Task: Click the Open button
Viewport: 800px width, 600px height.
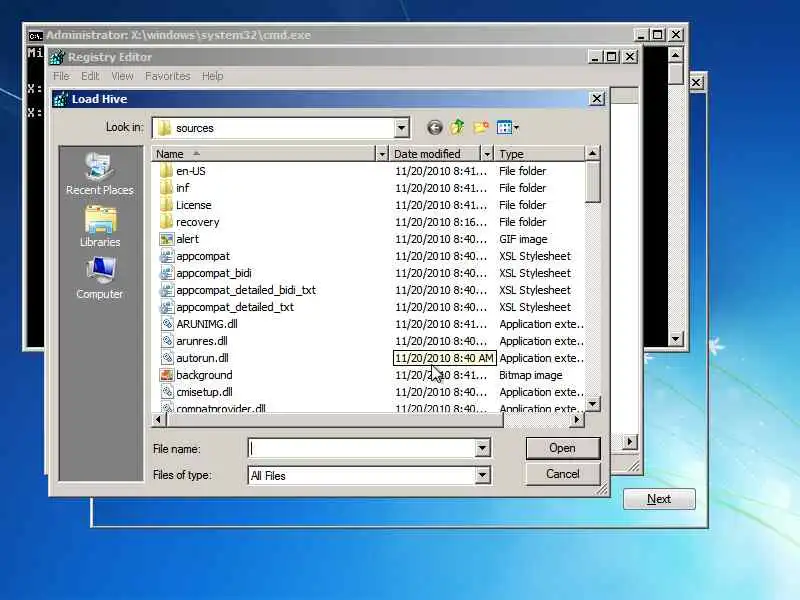Action: (563, 448)
